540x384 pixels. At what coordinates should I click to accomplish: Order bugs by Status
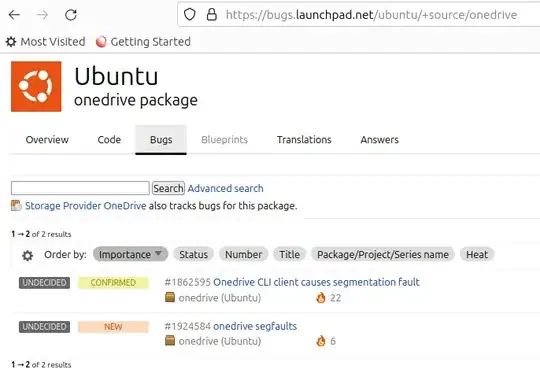click(194, 254)
